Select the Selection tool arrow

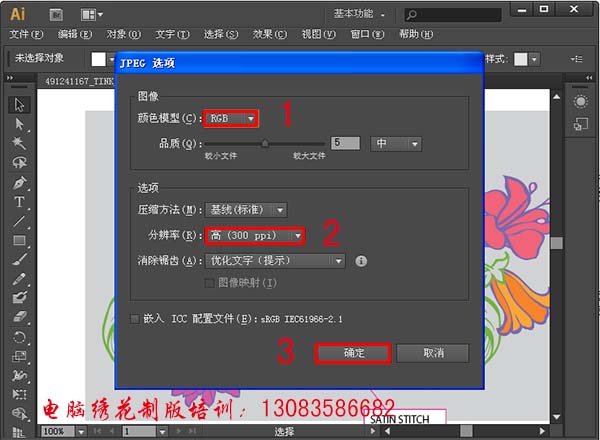[19, 104]
